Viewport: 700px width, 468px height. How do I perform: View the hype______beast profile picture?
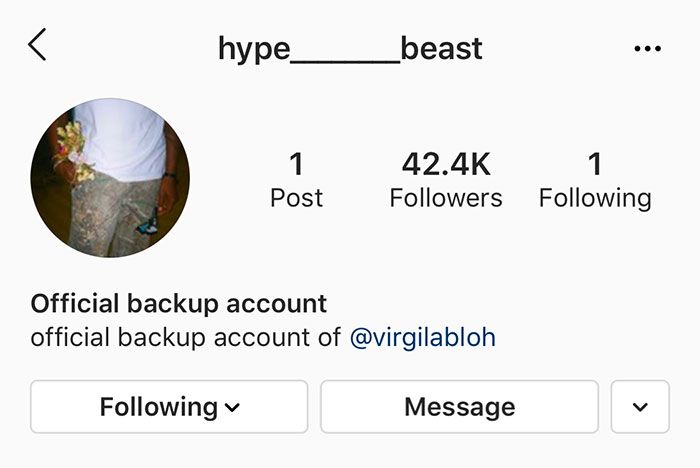(110, 178)
